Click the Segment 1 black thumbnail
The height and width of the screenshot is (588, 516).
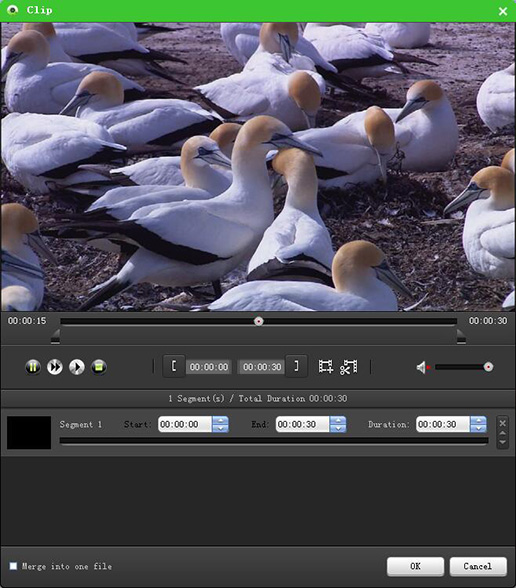[29, 432]
